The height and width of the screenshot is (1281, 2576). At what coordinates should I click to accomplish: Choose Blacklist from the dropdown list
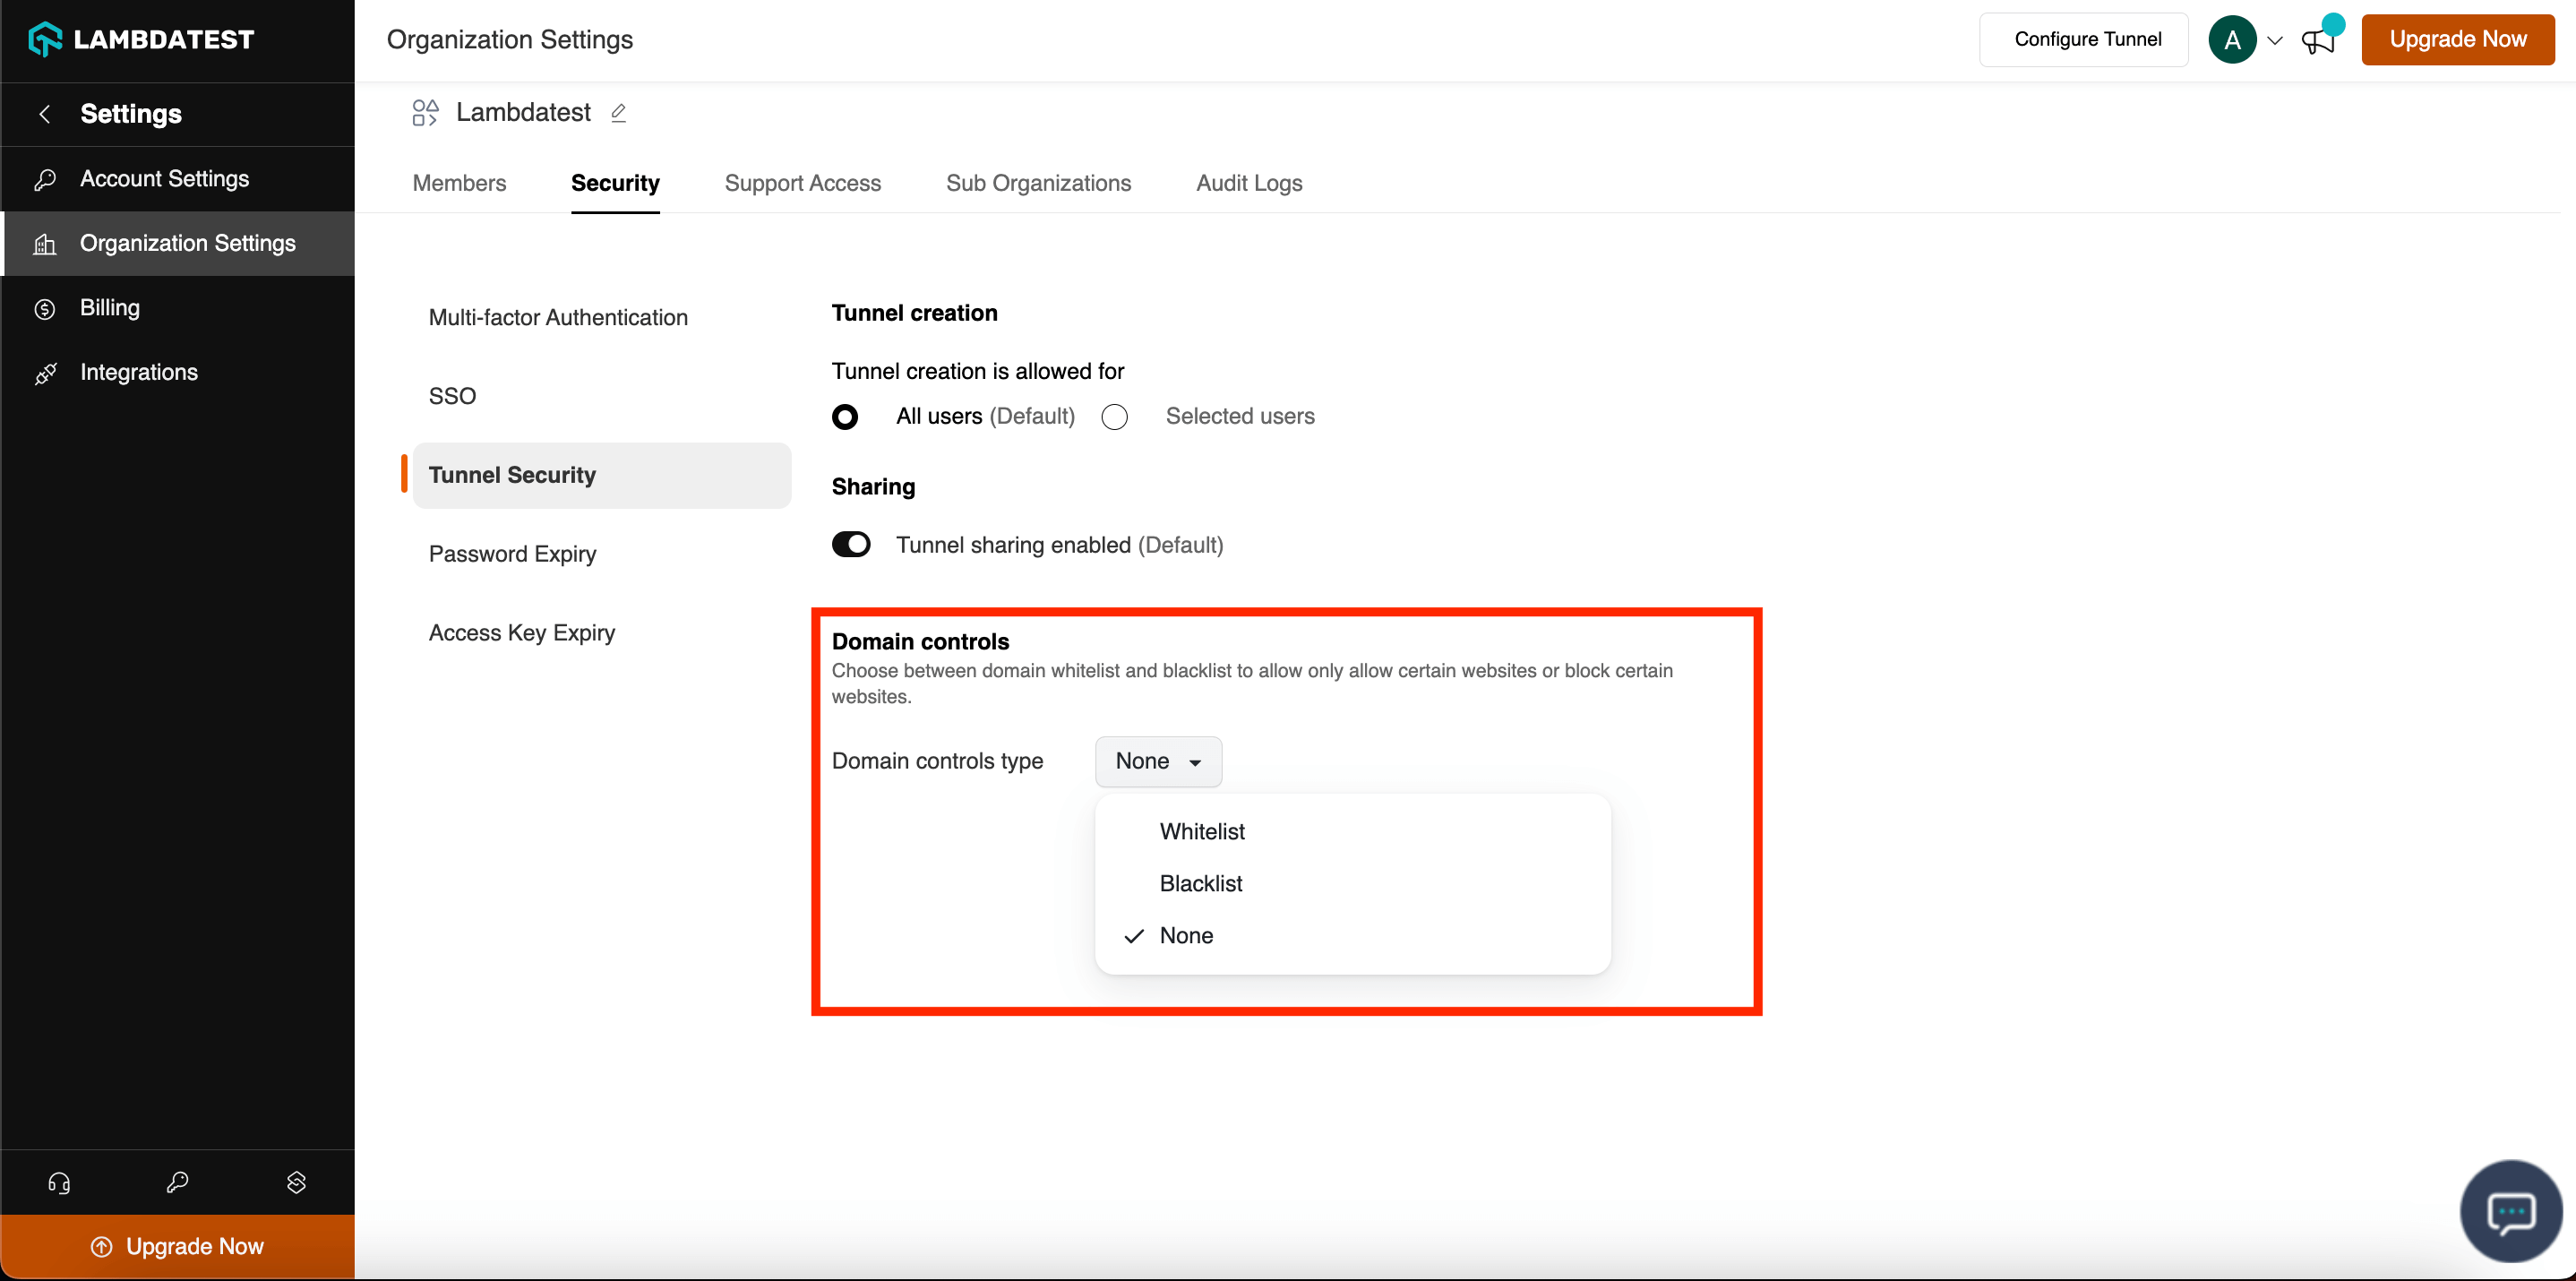1200,884
